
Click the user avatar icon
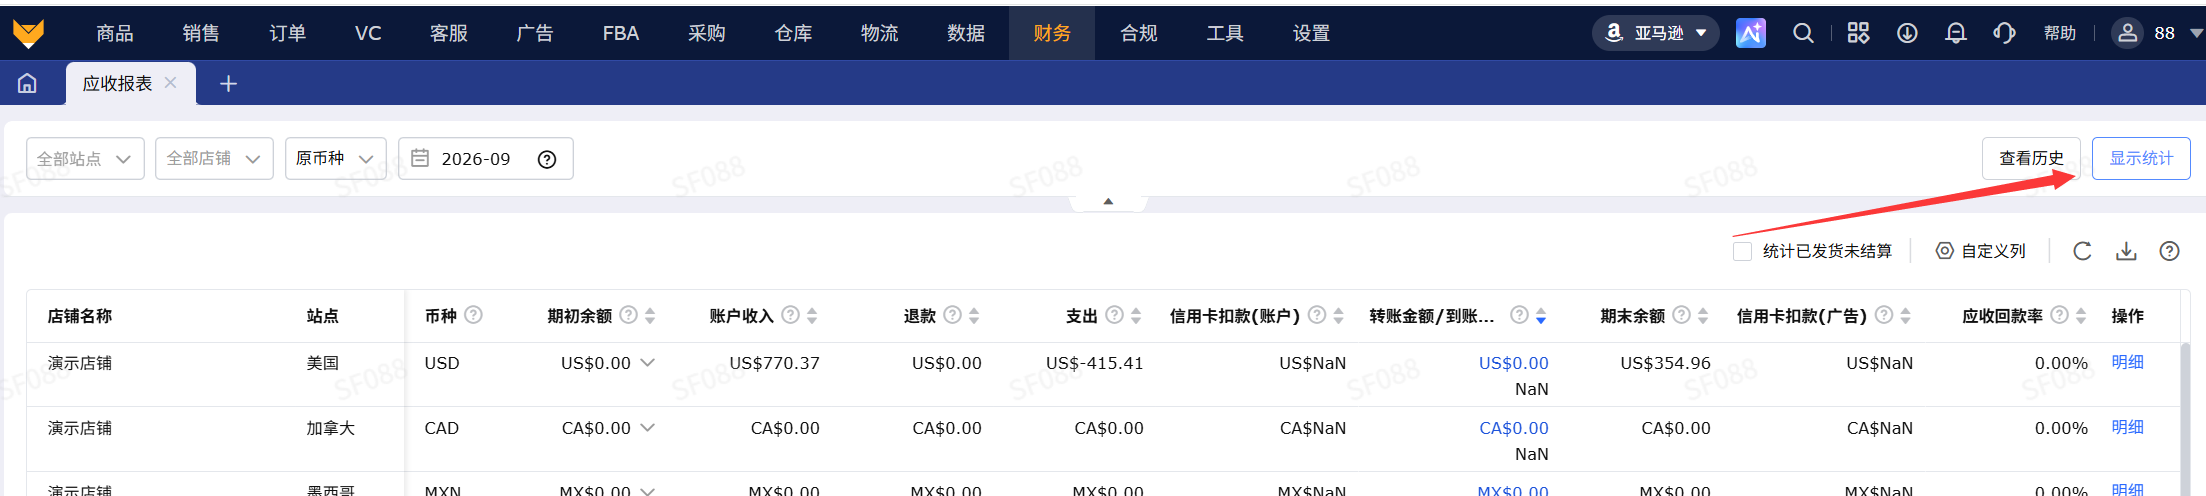(x=2127, y=33)
